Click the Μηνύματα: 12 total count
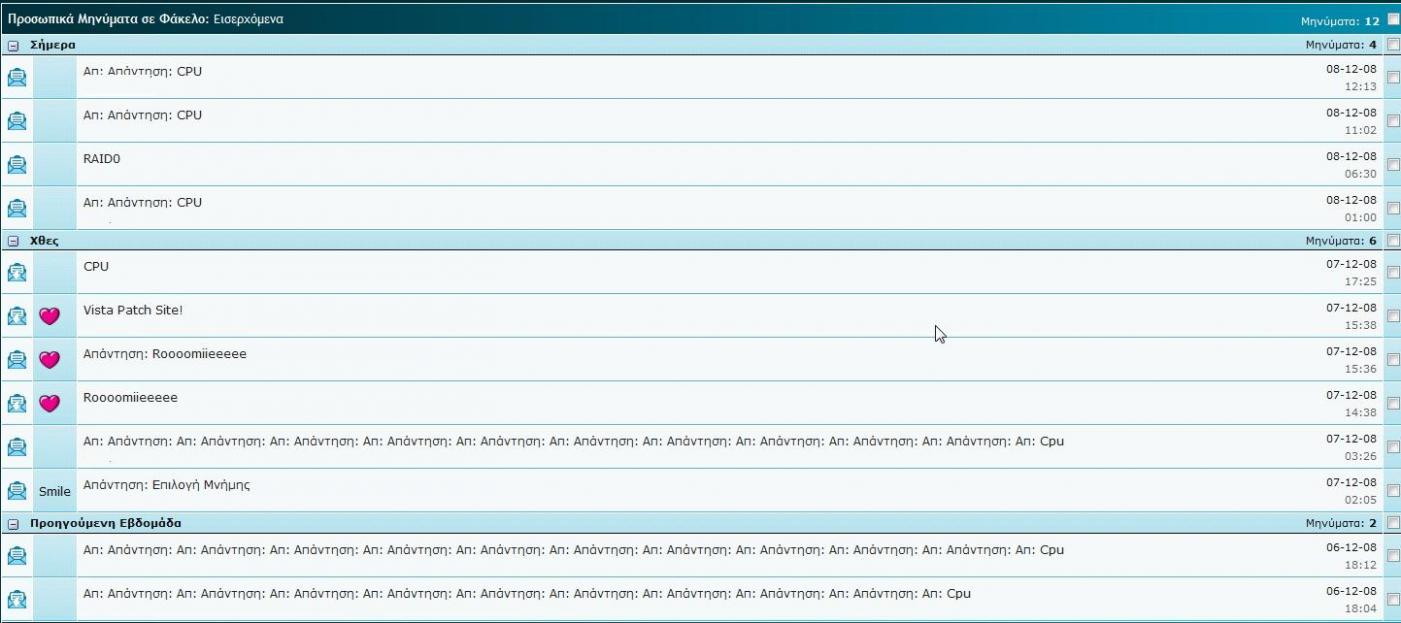Screen dimensions: 1401x623 tap(1340, 20)
